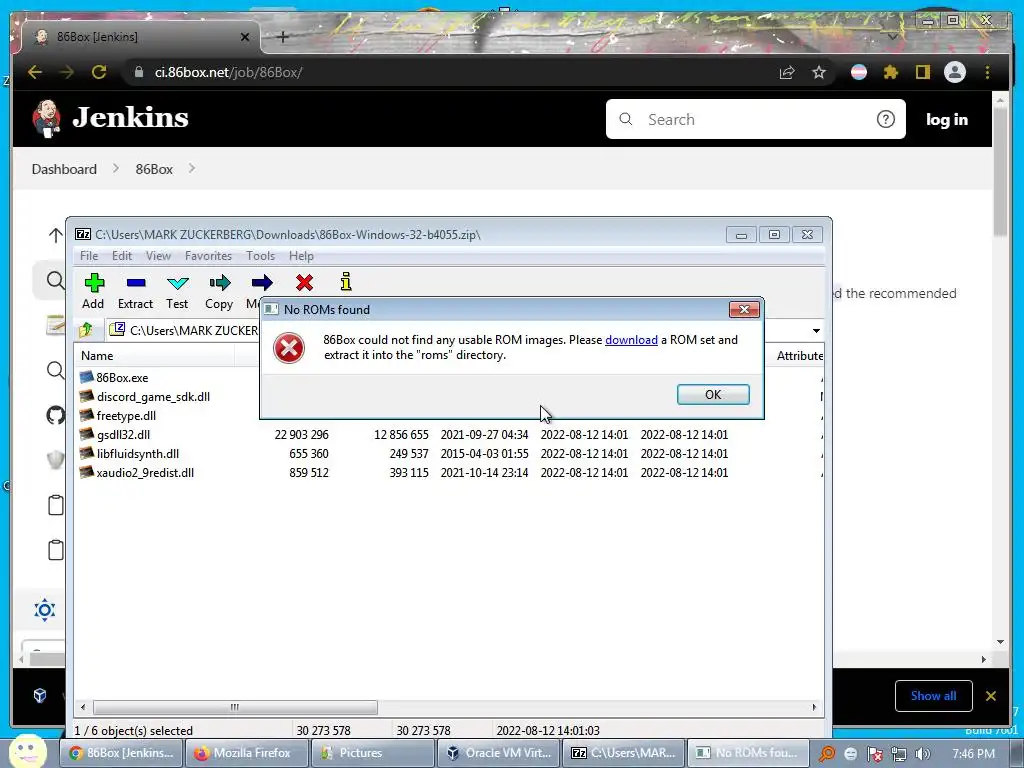This screenshot has width=1024, height=768.
Task: Click the Move arrow icon in 7-Zip toolbar
Action: 262,283
